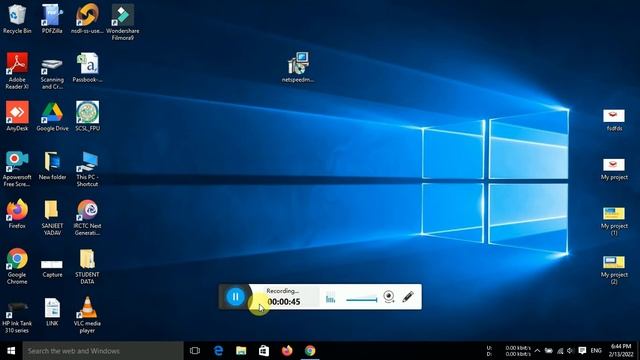The width and height of the screenshot is (640, 360).
Task: Select the HP Ink Tank 310 series icon
Action: point(17,317)
